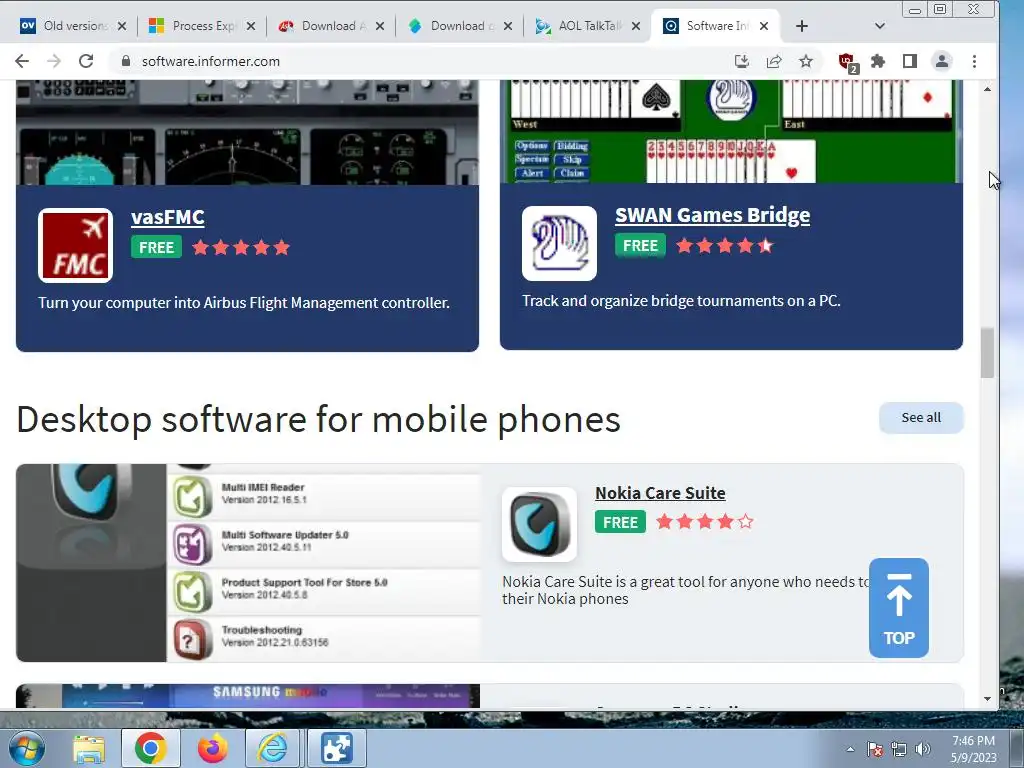1024x768 pixels.
Task: Click SWAN Games Bridge star rating
Action: 725,246
